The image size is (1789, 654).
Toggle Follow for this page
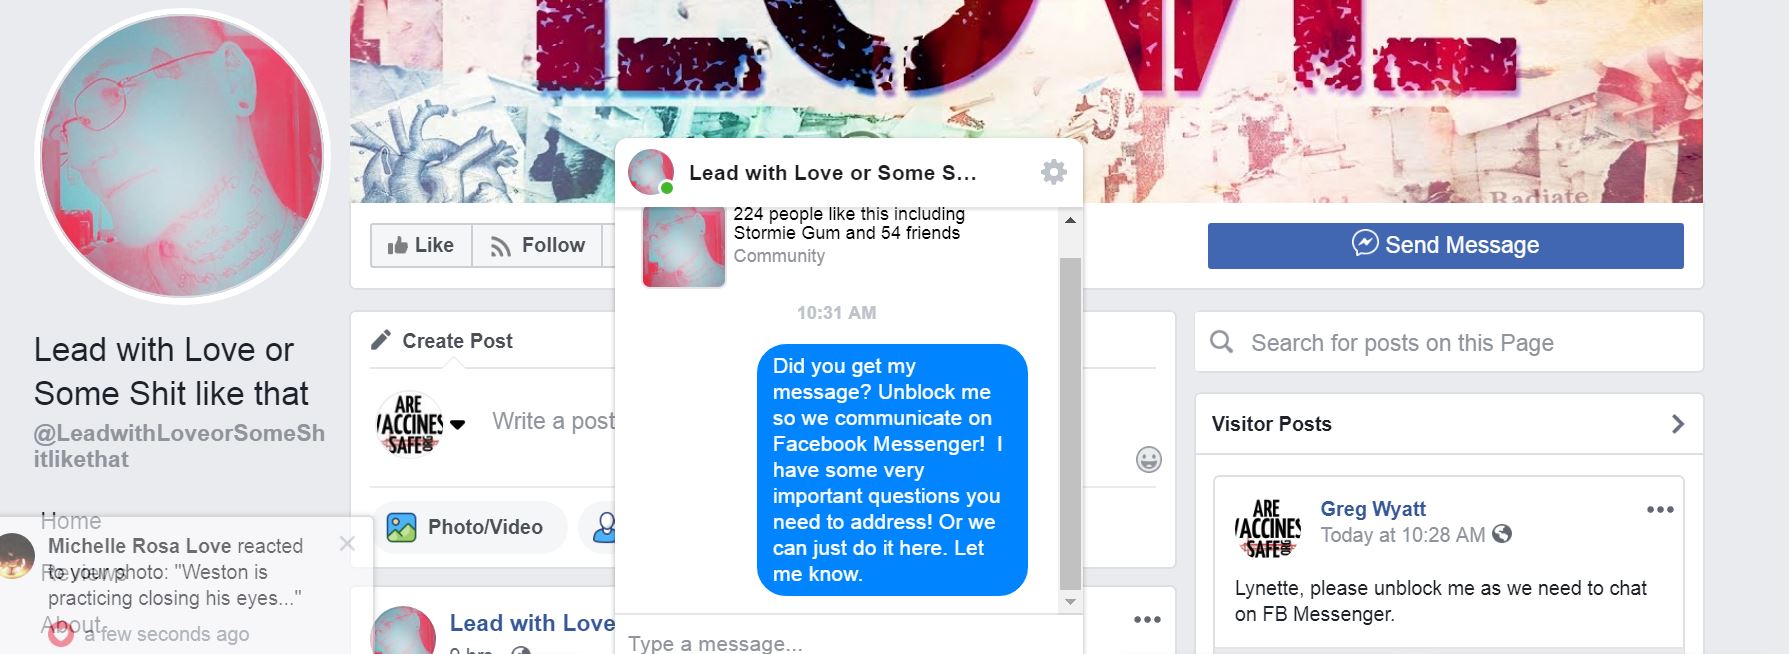537,245
